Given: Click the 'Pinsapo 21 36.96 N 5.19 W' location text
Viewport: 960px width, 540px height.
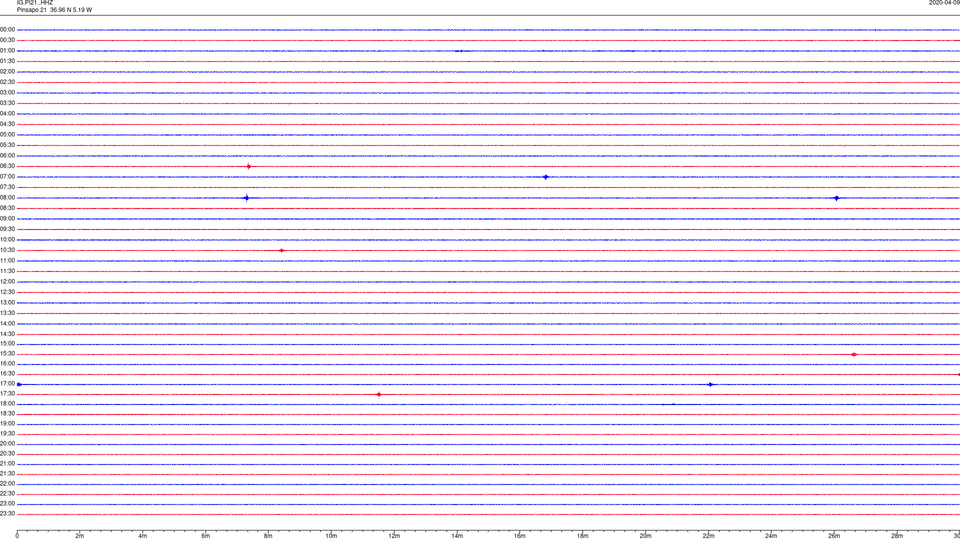Looking at the screenshot, I should coord(54,10).
